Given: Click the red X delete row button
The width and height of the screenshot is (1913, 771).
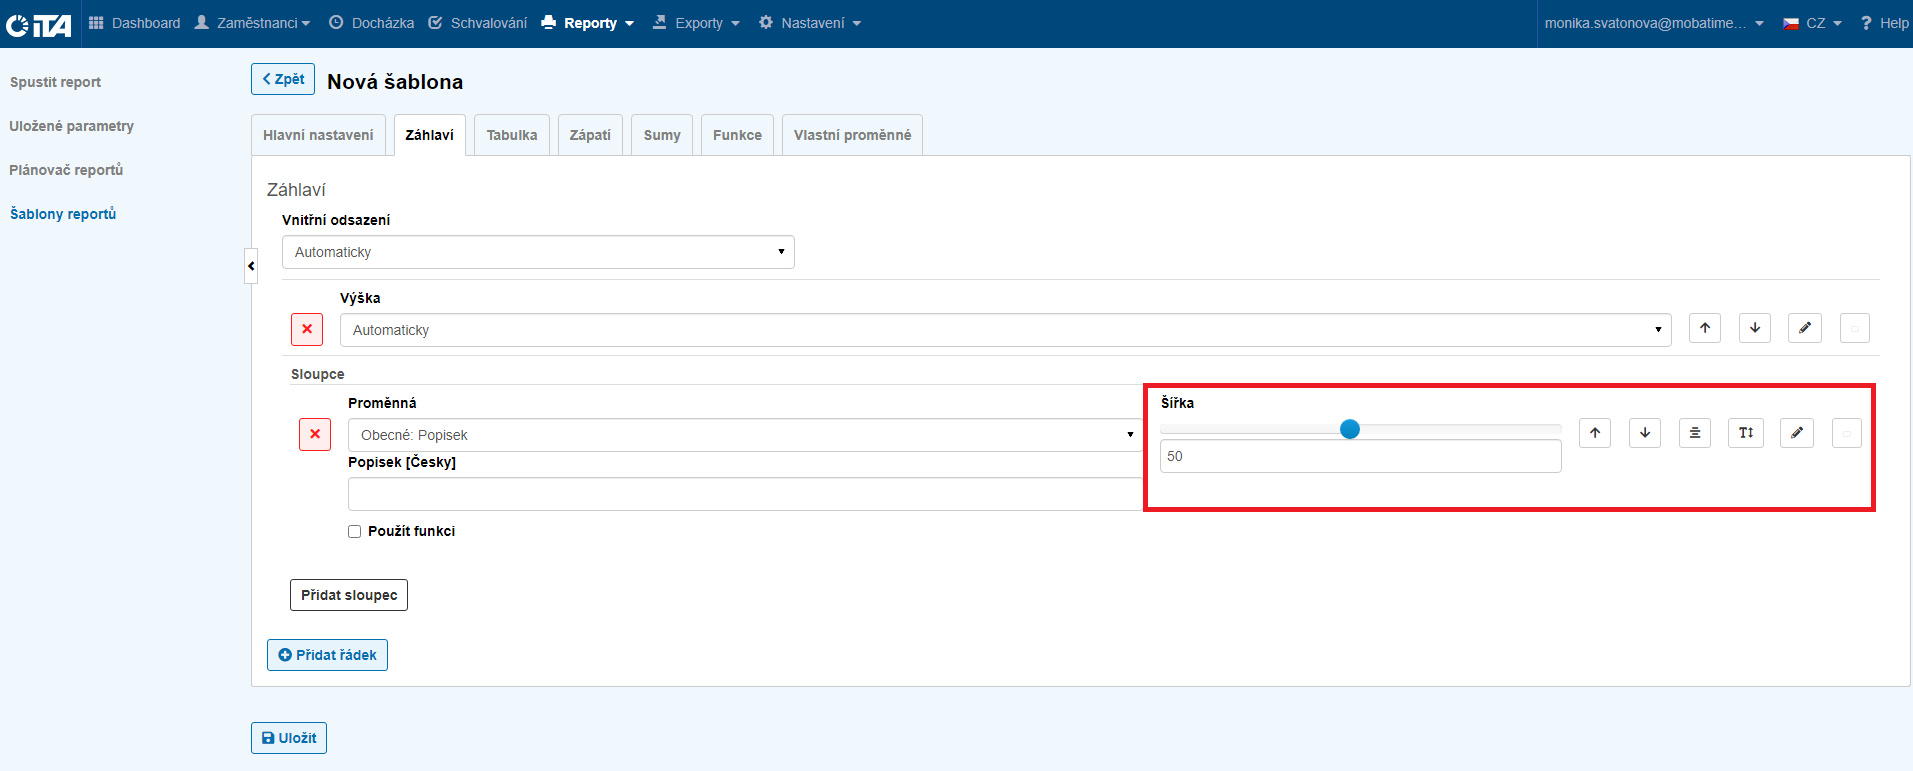Looking at the screenshot, I should (307, 329).
